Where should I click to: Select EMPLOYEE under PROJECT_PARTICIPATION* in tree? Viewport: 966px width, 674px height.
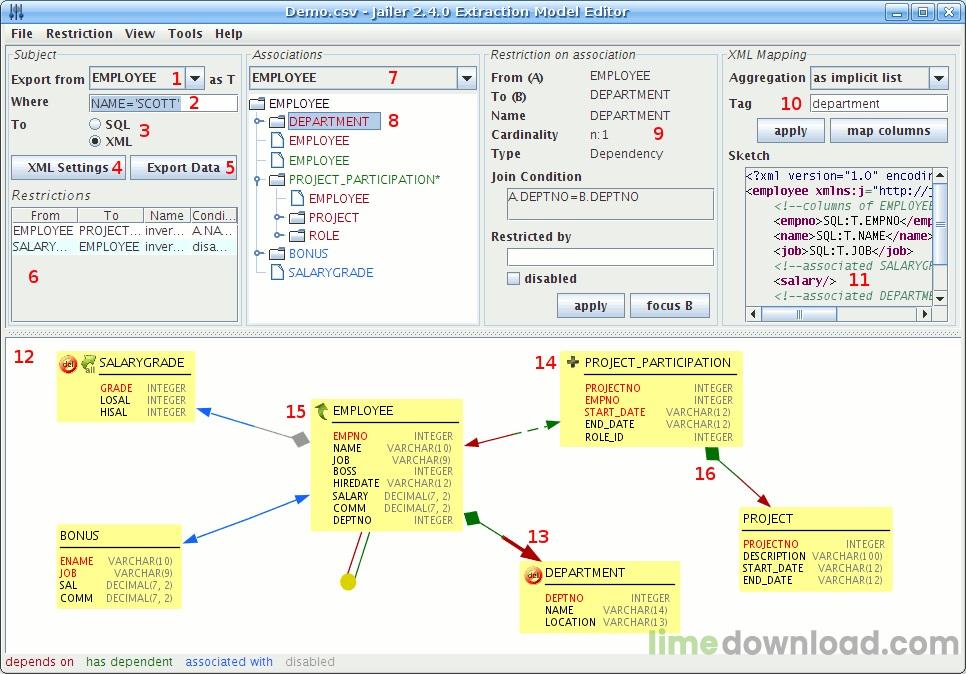(x=339, y=198)
